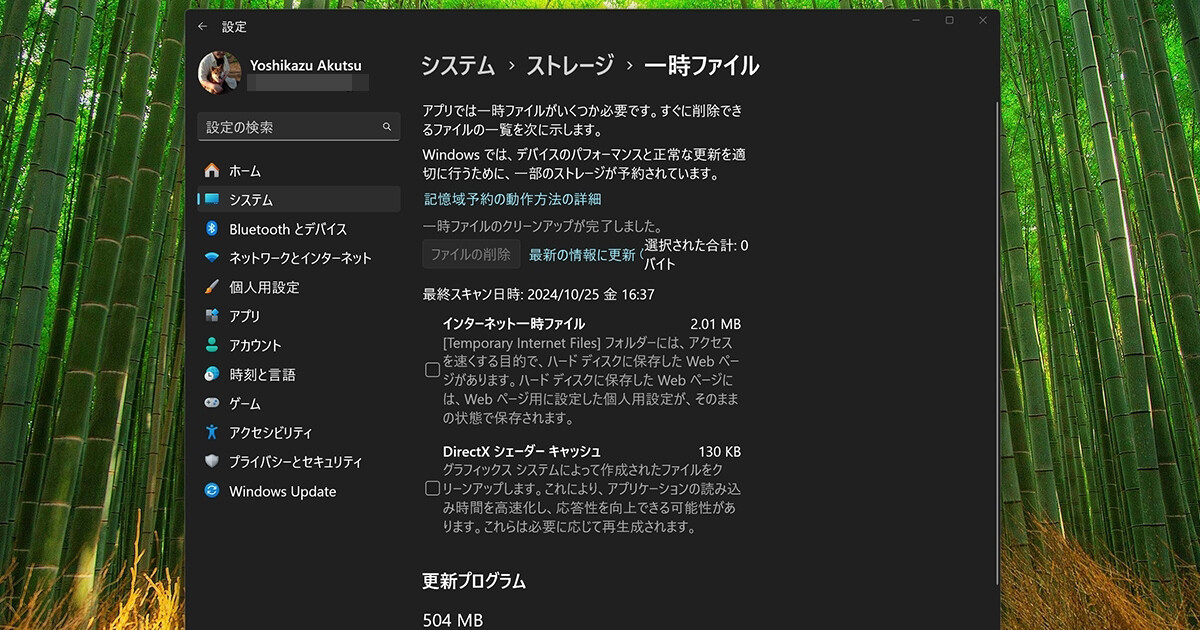The image size is (1200, 630).
Task: Click the 選択された合計: 0 バイト text
Action: [x=697, y=254]
